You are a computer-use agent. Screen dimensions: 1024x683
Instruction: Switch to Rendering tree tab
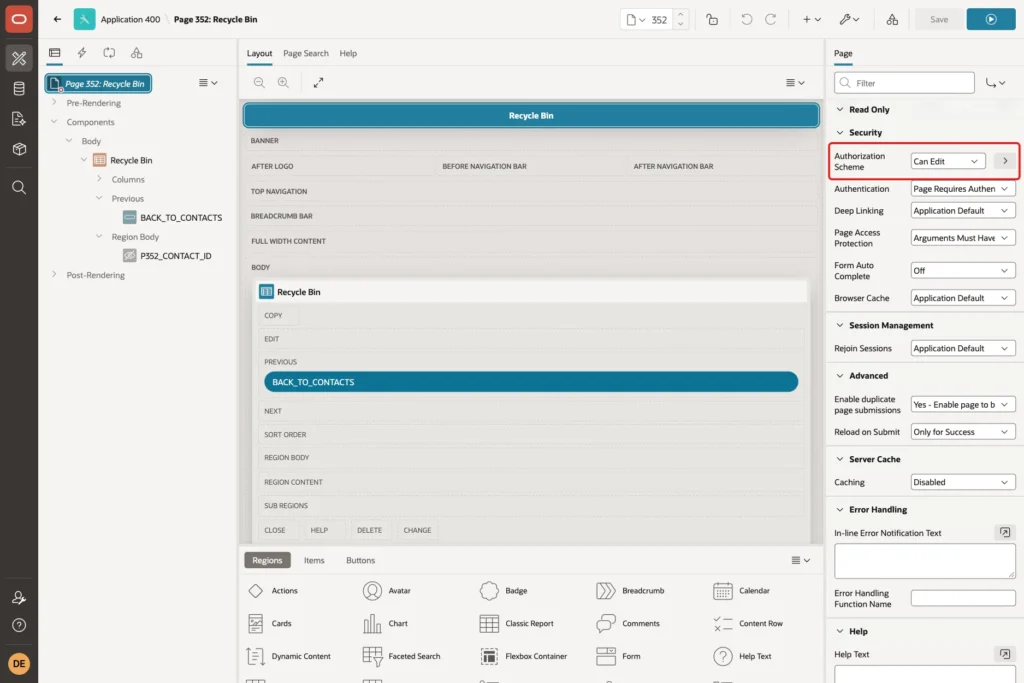[55, 53]
